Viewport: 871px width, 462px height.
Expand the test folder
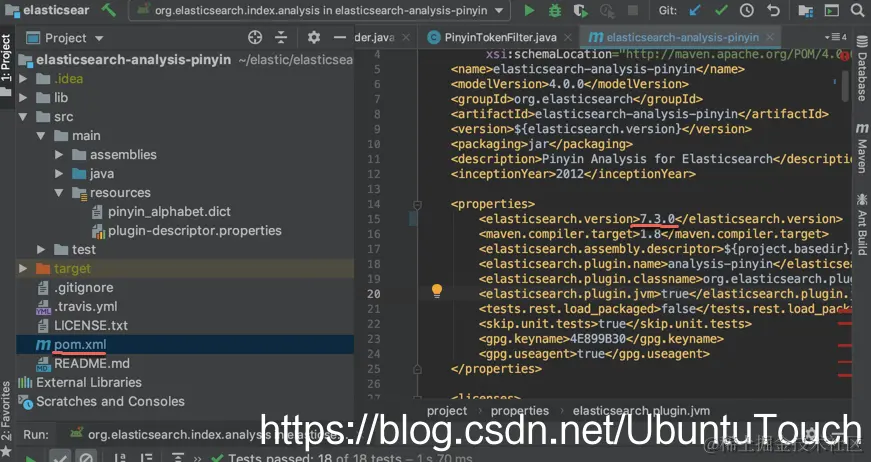pos(41,249)
